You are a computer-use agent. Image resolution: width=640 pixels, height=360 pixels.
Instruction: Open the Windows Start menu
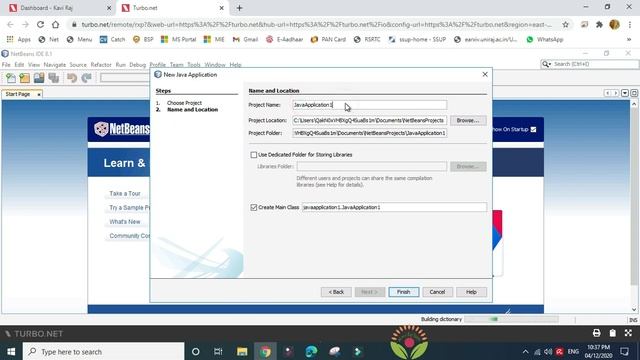11,351
